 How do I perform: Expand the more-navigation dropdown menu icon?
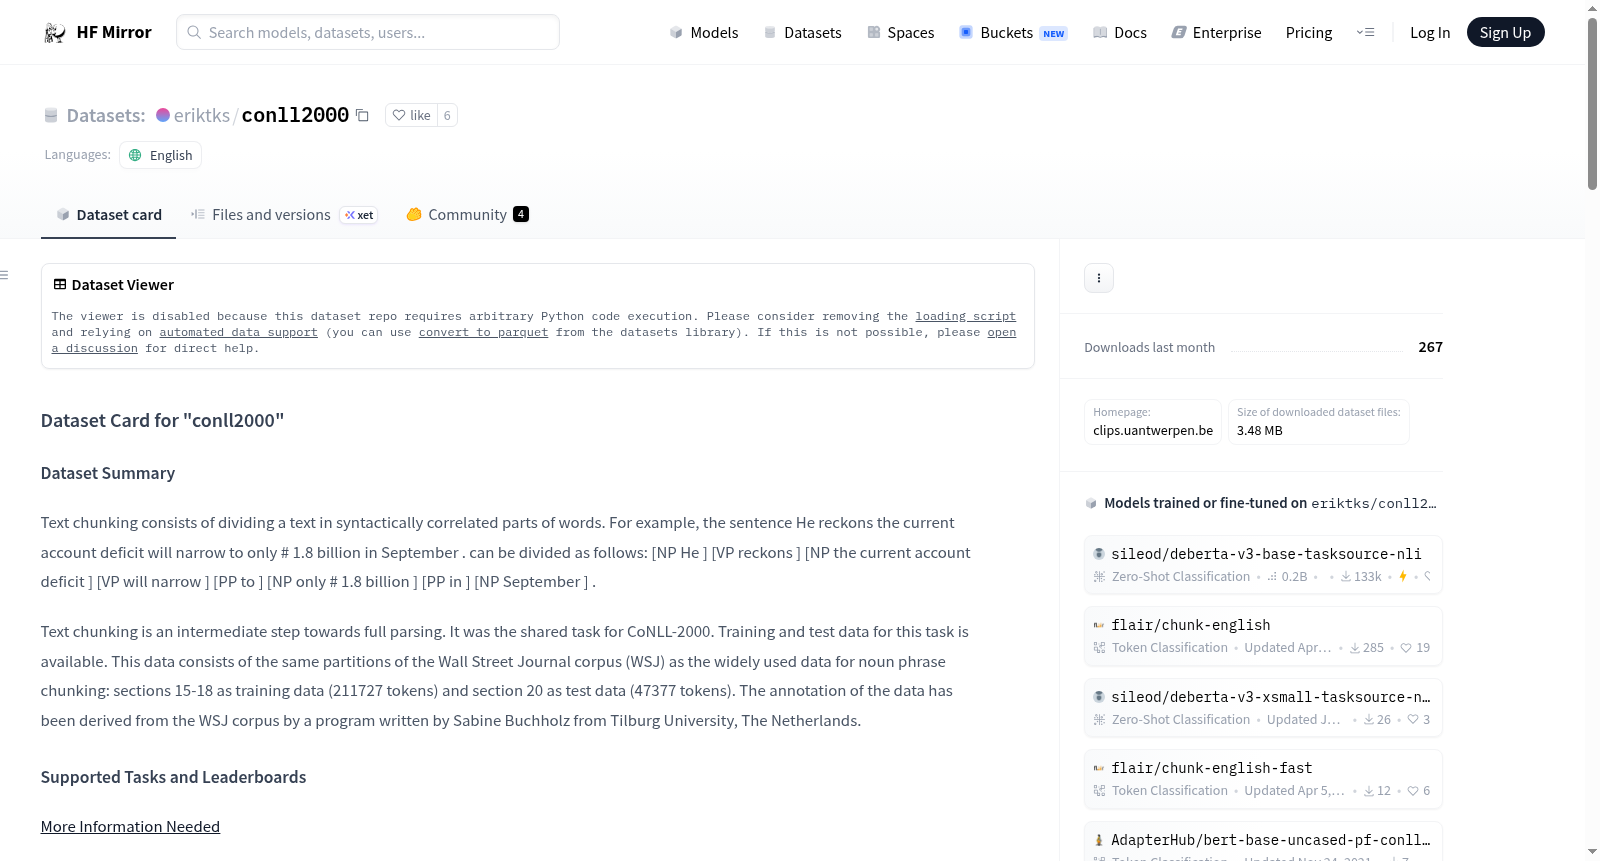[1365, 33]
